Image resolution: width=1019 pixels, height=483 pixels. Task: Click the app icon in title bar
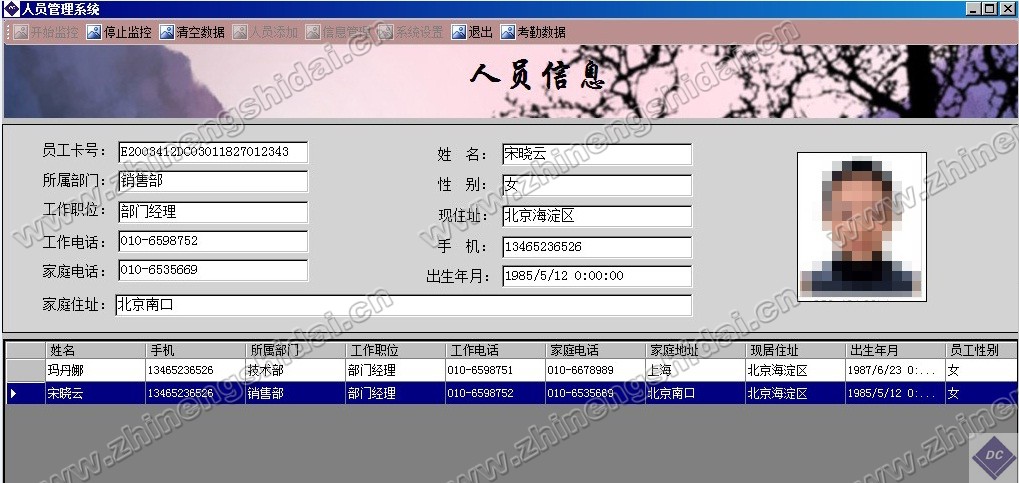11,9
